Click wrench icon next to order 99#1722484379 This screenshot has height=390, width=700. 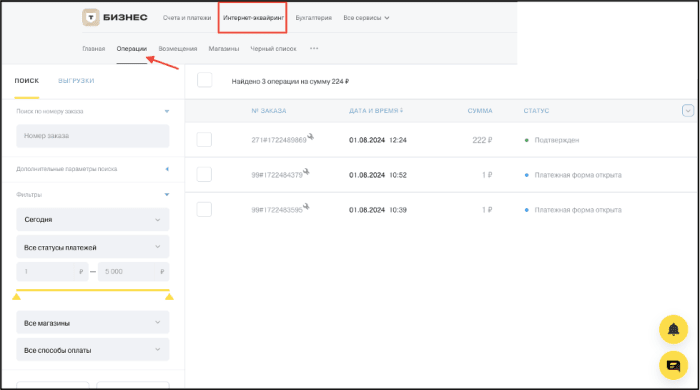pyautogui.click(x=306, y=171)
